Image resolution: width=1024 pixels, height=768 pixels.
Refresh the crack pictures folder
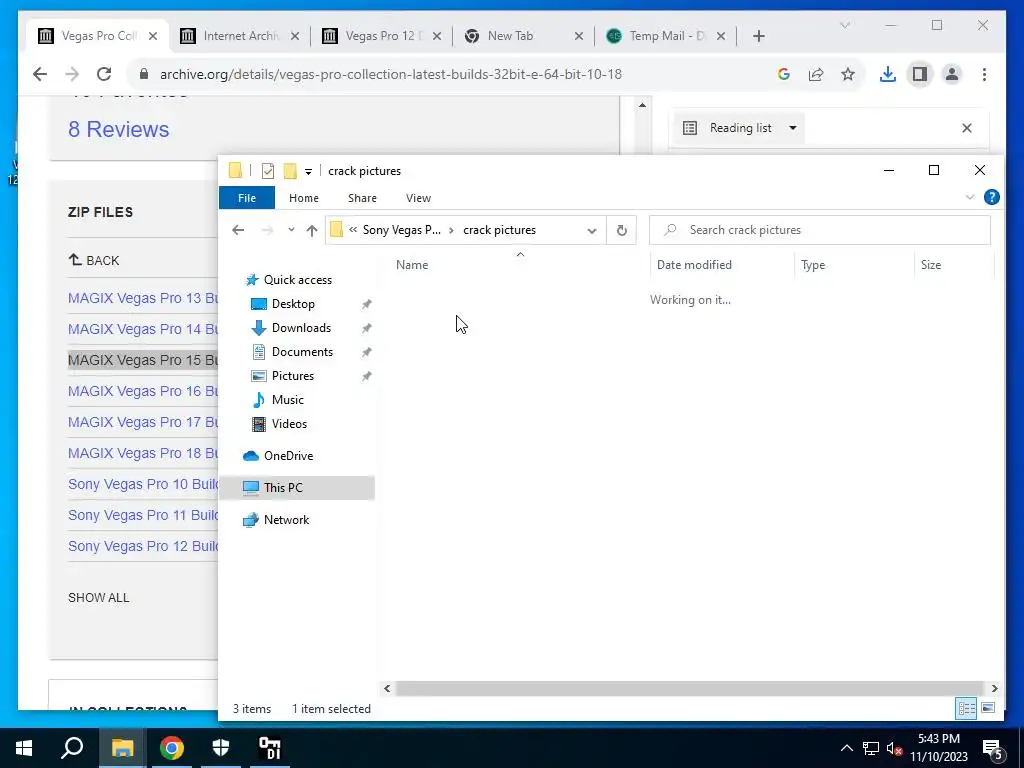pyautogui.click(x=622, y=231)
